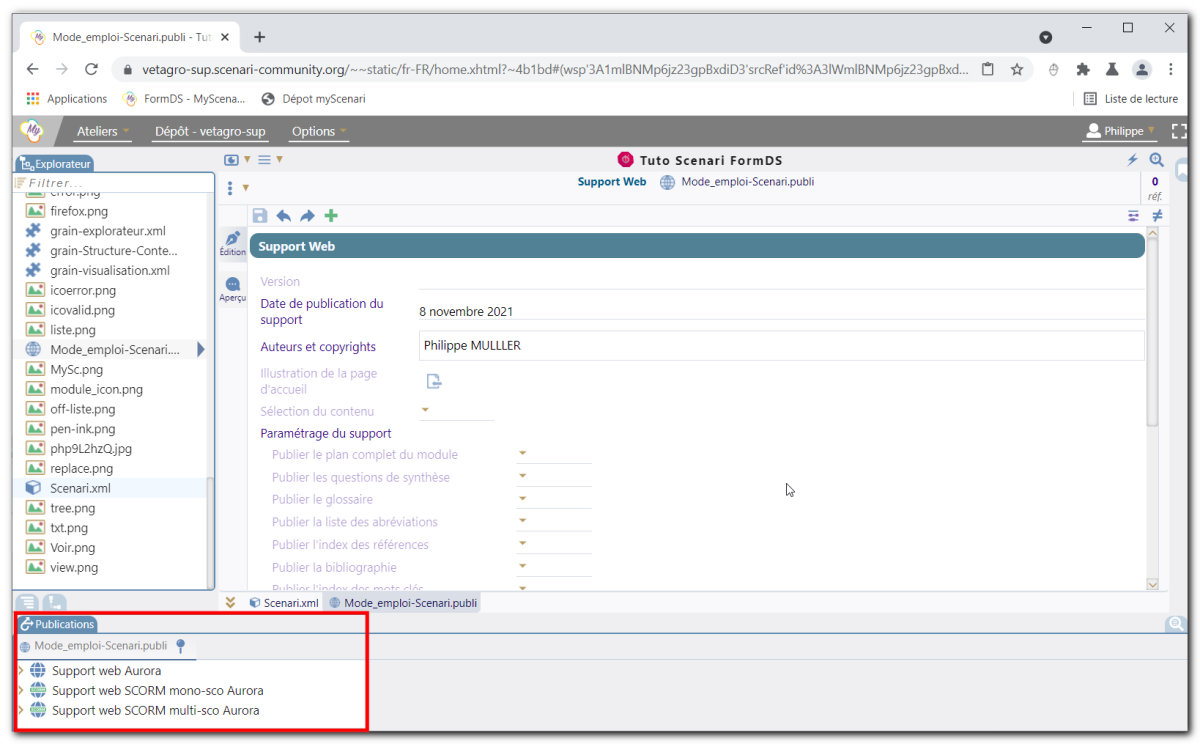This screenshot has width=1200, height=744.
Task: Click the scroll down arrow of the editor scrollbar
Action: point(1152,584)
